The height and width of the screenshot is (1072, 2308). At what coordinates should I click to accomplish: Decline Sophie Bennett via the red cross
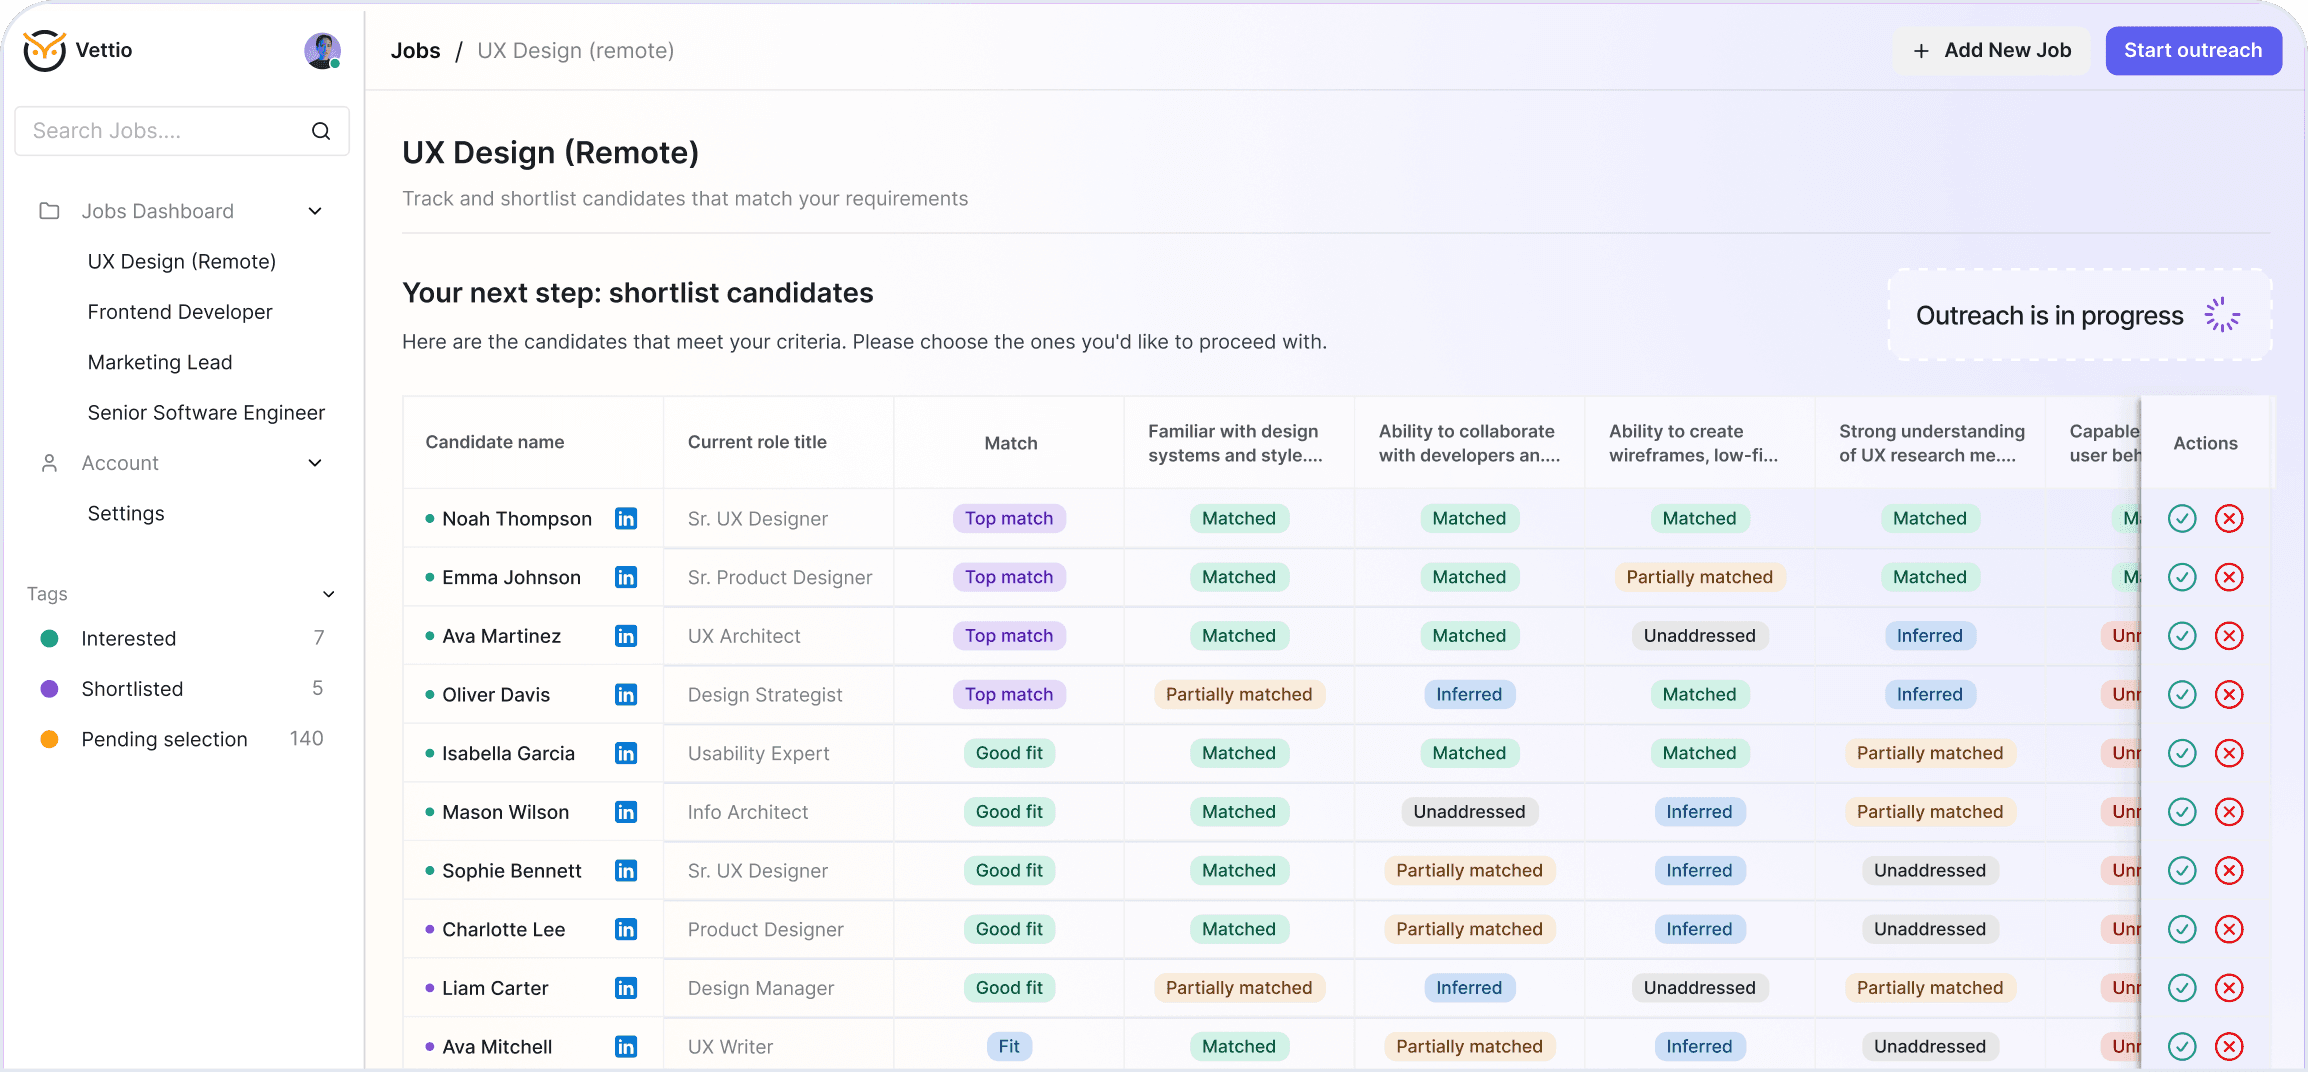click(x=2229, y=871)
